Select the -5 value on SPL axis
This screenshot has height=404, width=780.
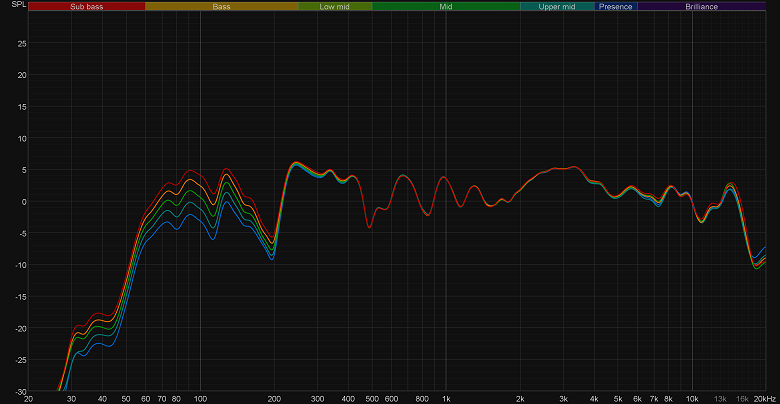(x=23, y=233)
